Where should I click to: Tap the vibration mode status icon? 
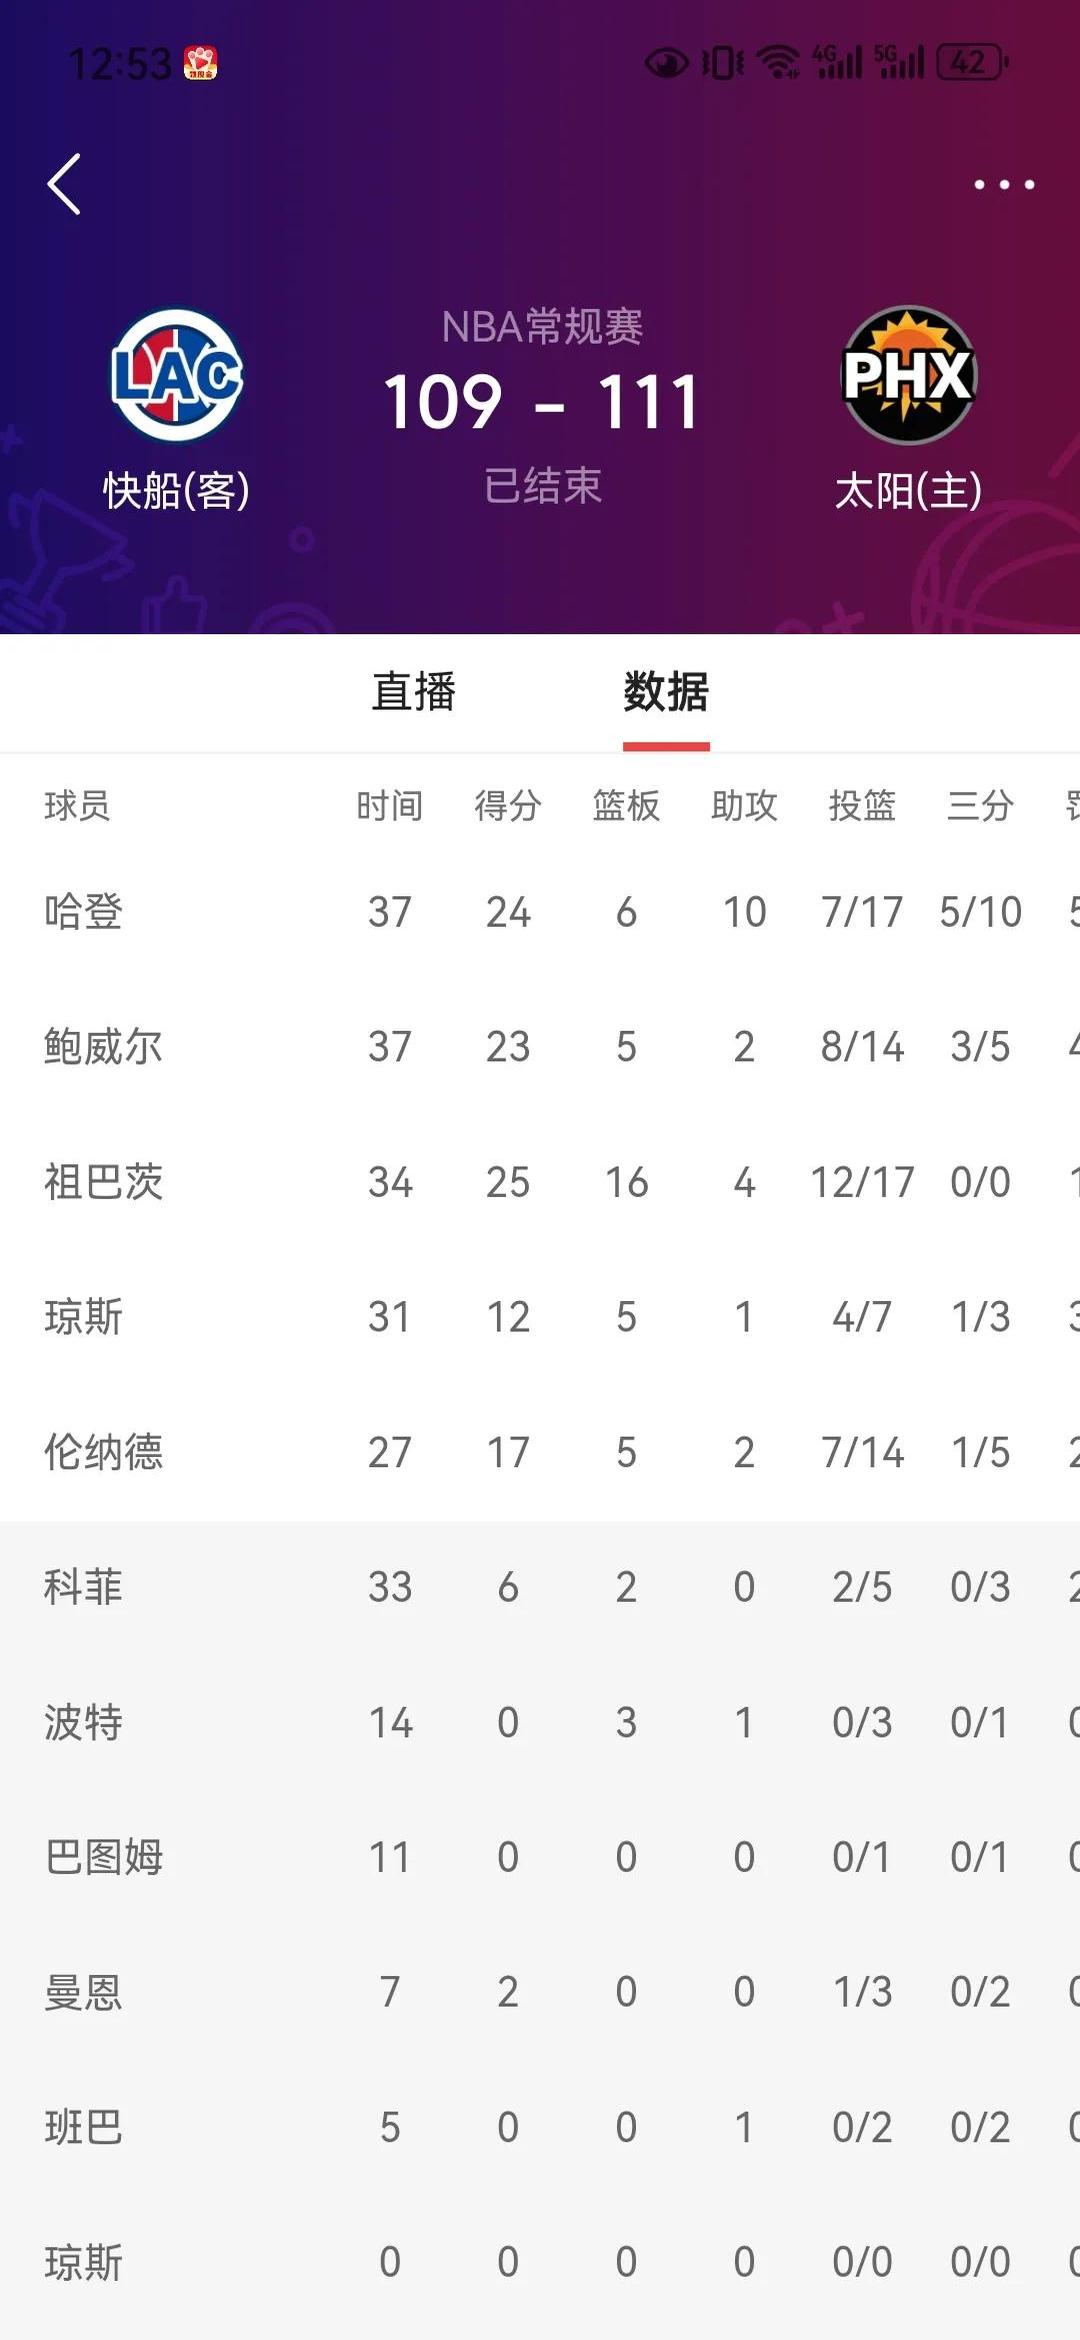click(x=722, y=63)
